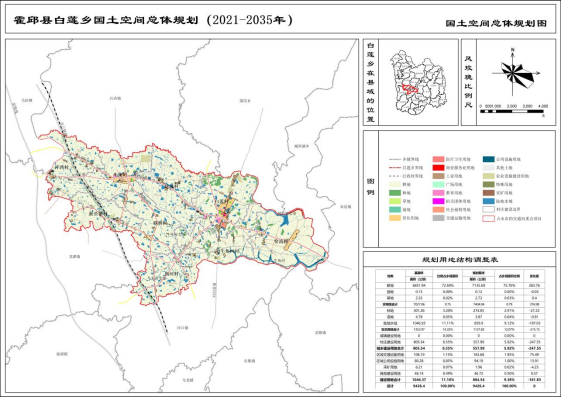Click the large blue reservoir on the map
Image resolution: width=561 pixels, height=397 pixels.
point(285,219)
